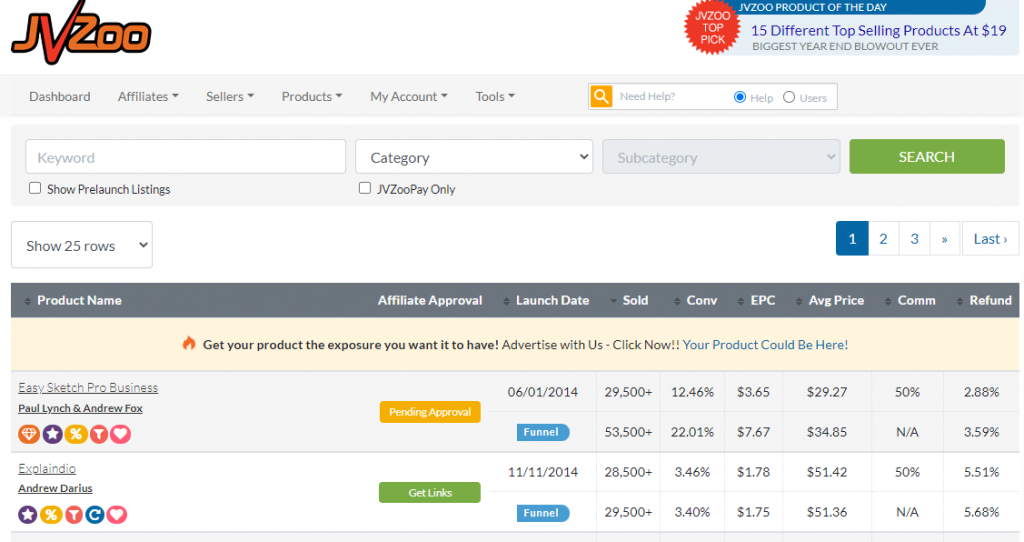Viewport: 1024px width, 542px height.
Task: Expand the Sellers menu
Action: [x=230, y=97]
